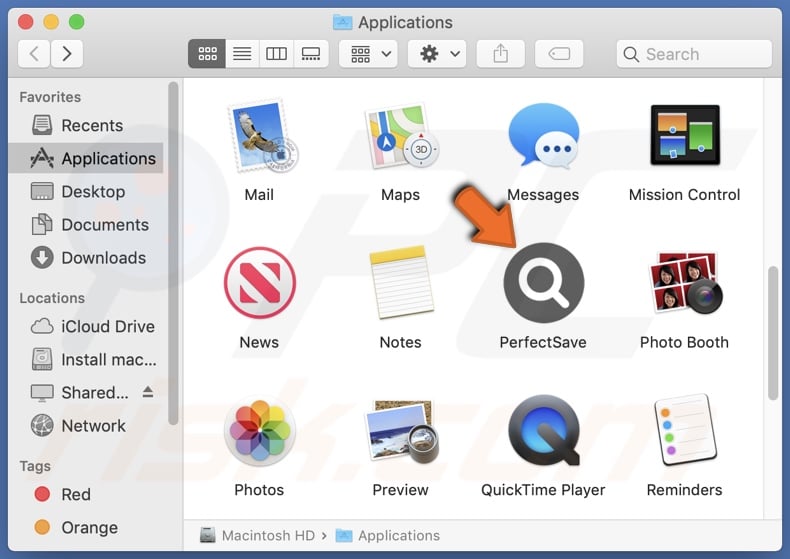Close the Finder window
Screen dimensions: 790x559
coord(26,22)
